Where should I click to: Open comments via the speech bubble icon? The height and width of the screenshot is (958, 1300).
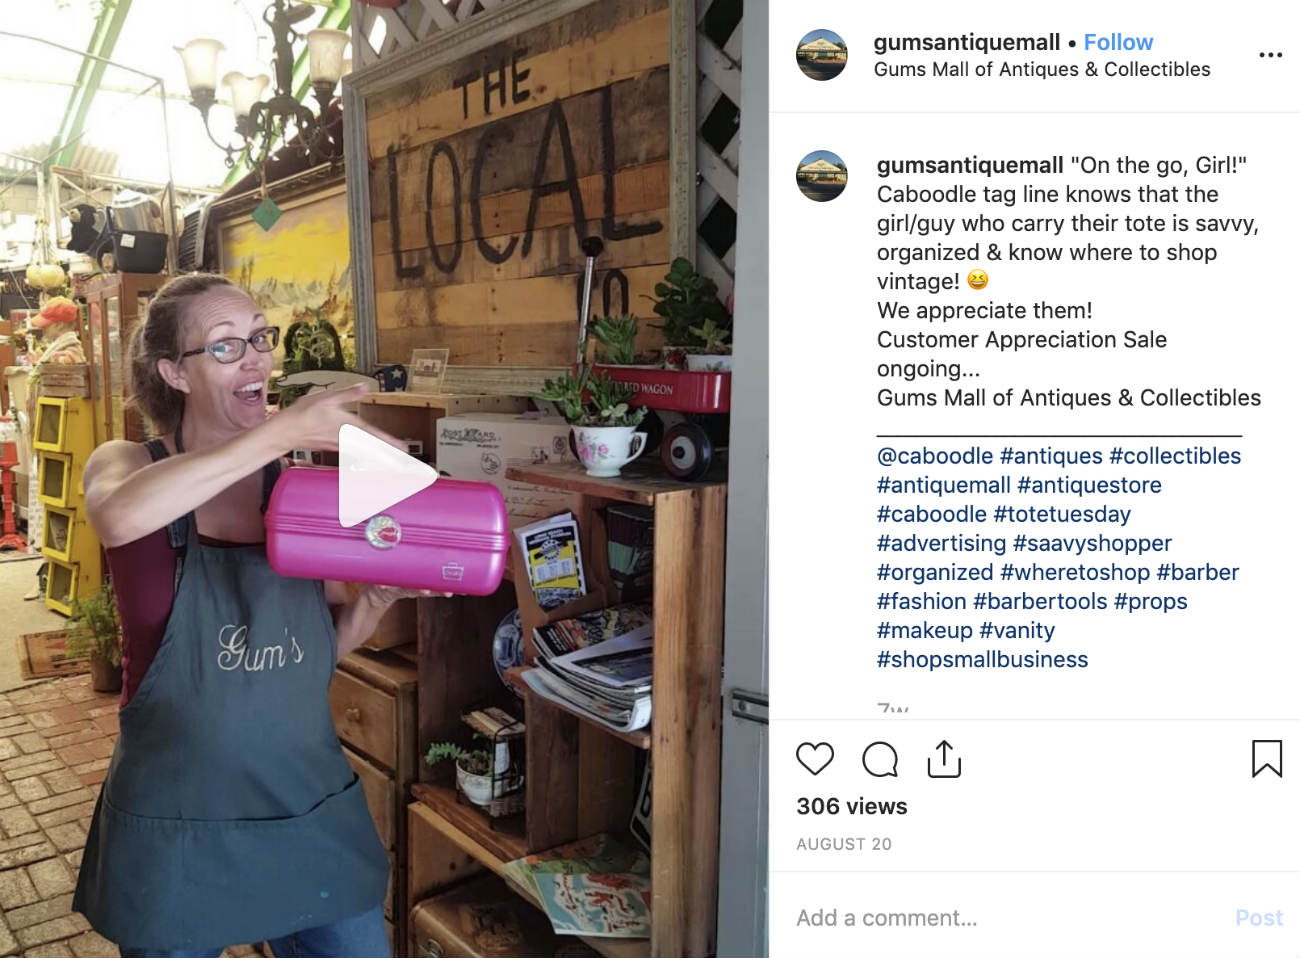pos(880,759)
